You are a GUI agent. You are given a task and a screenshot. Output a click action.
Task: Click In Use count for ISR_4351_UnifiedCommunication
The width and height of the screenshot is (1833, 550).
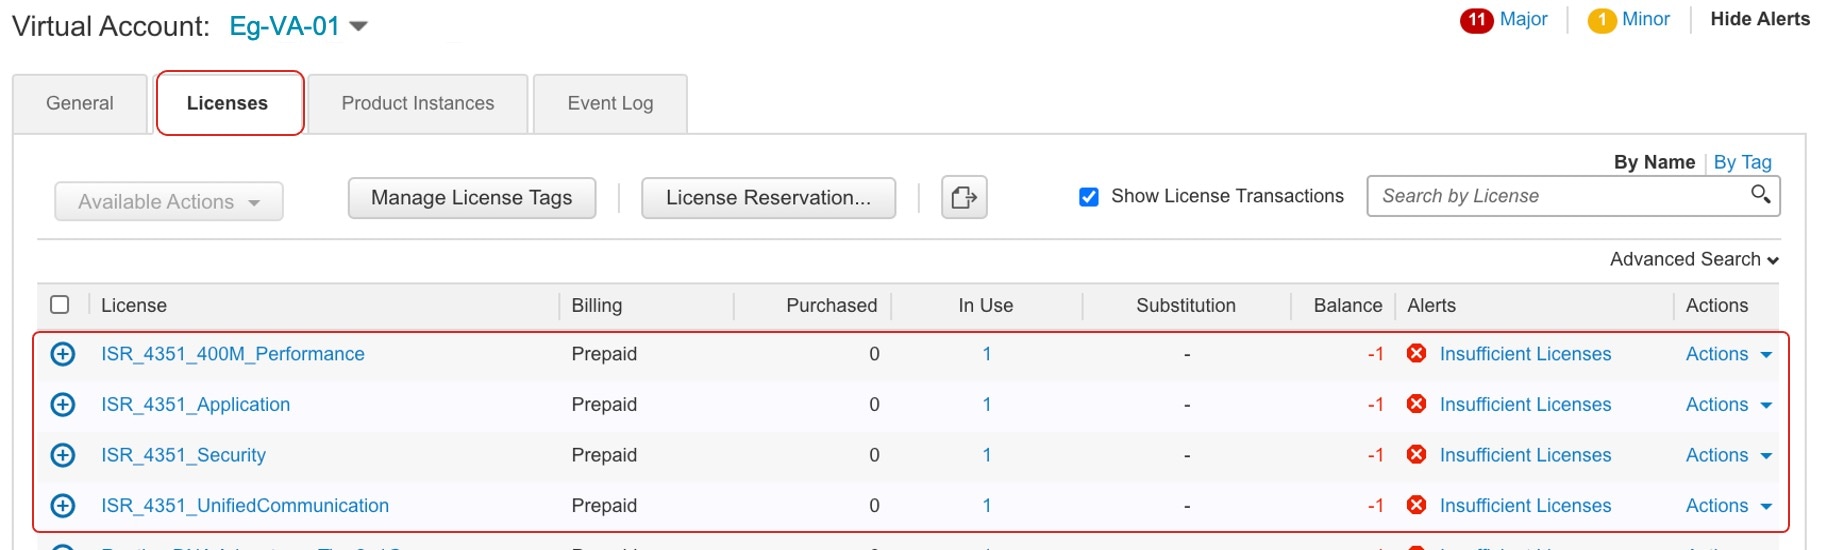(x=987, y=506)
